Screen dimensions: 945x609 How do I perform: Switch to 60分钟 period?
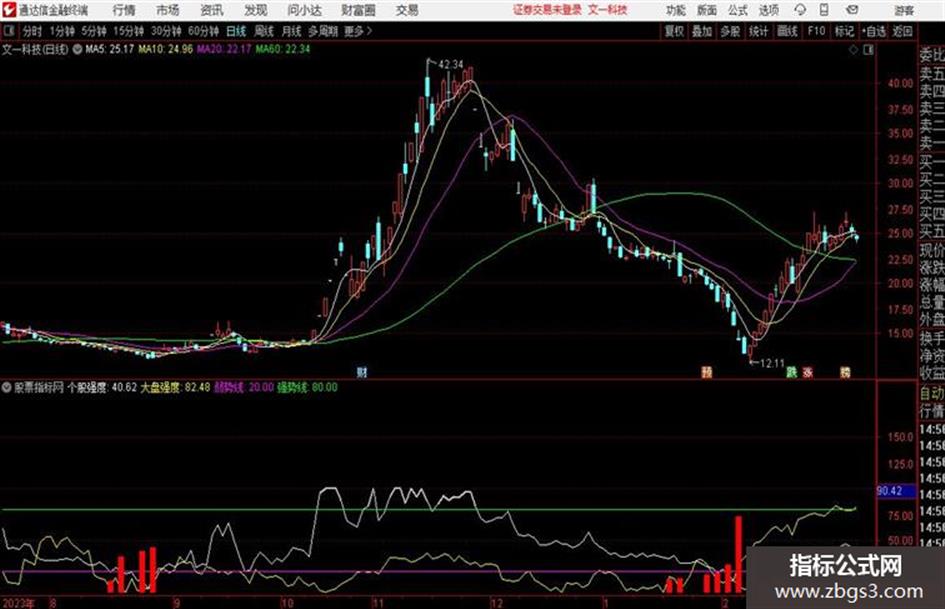click(x=203, y=31)
